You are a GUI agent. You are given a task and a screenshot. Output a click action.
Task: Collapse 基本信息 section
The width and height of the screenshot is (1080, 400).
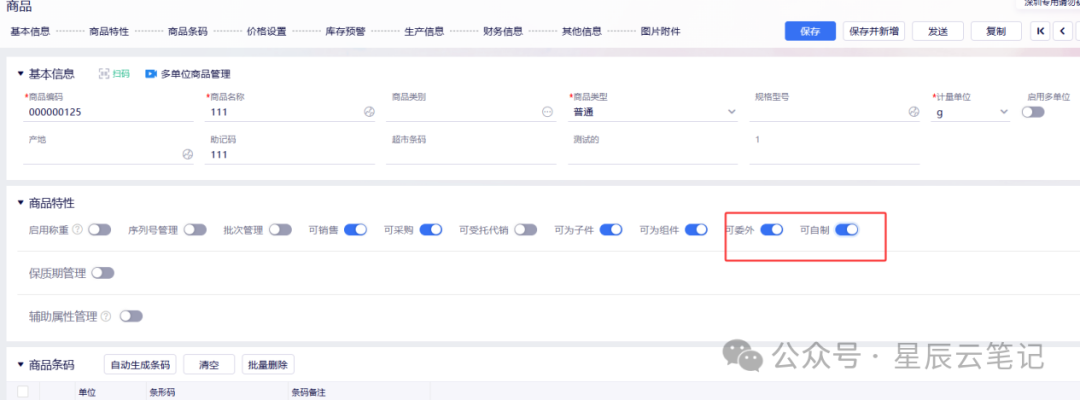click(x=21, y=74)
